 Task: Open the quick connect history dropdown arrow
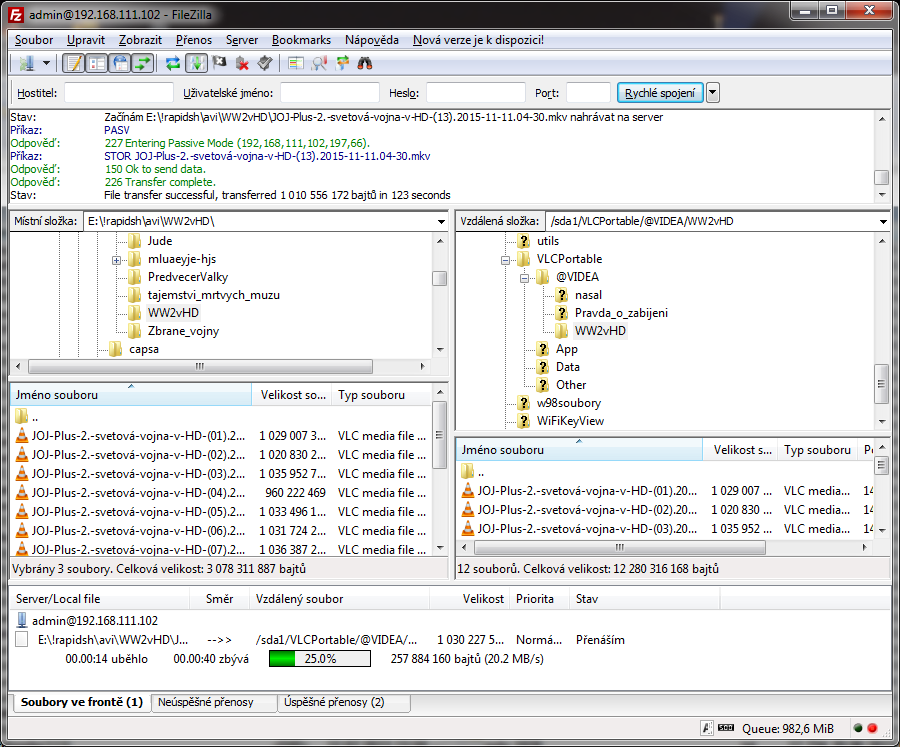point(713,93)
